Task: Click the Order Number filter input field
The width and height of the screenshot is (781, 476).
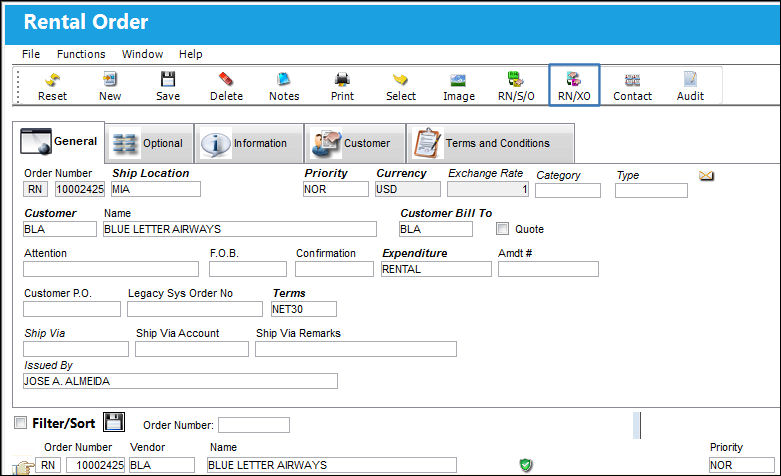Action: [x=254, y=425]
